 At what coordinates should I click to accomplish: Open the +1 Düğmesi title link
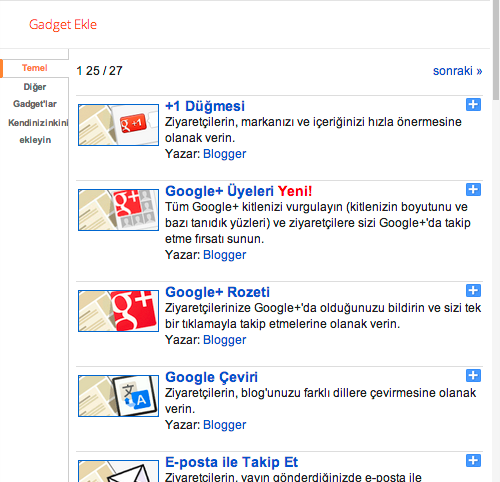point(205,106)
